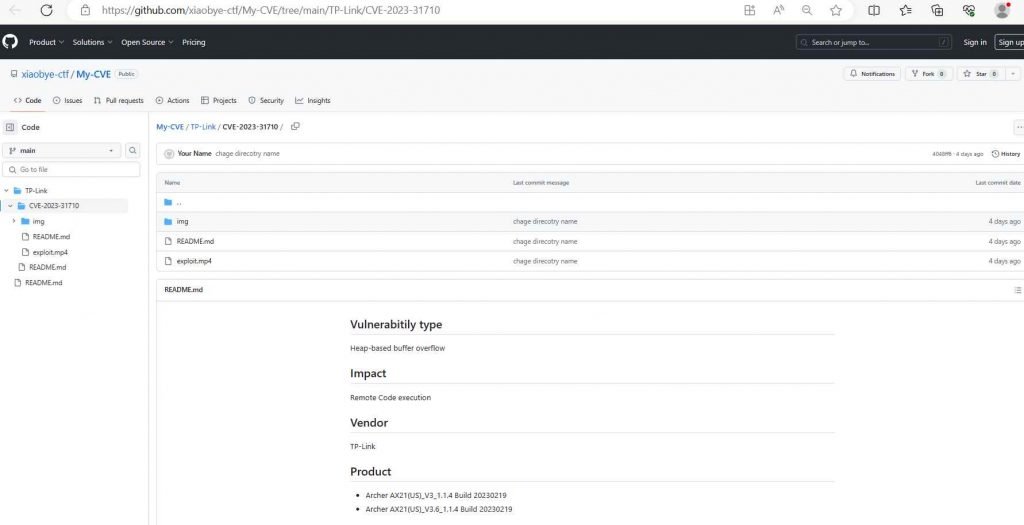Bookmark page with star icon

[836, 10]
